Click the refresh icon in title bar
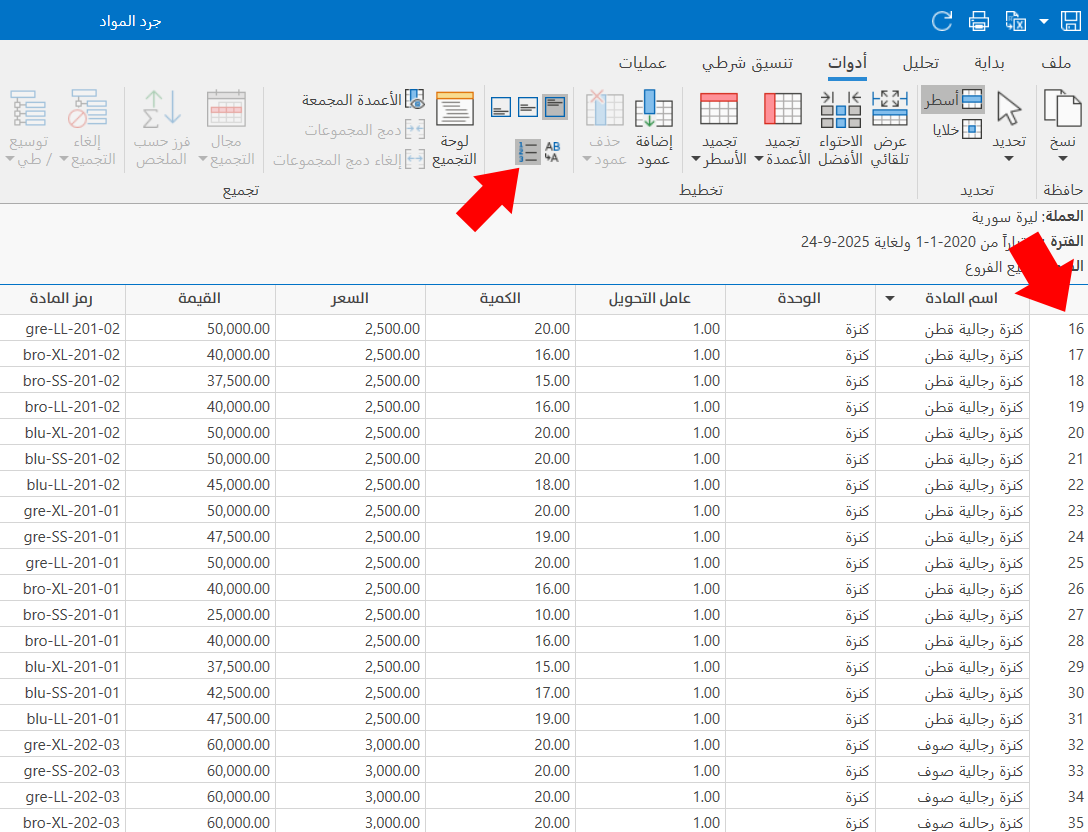1088x832 pixels. click(941, 20)
